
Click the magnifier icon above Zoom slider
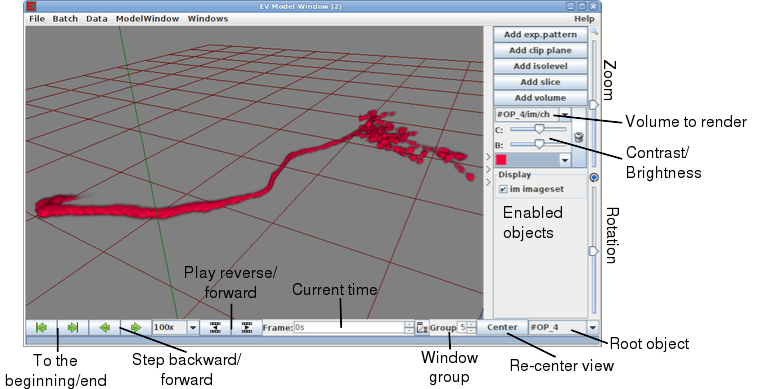[x=593, y=31]
